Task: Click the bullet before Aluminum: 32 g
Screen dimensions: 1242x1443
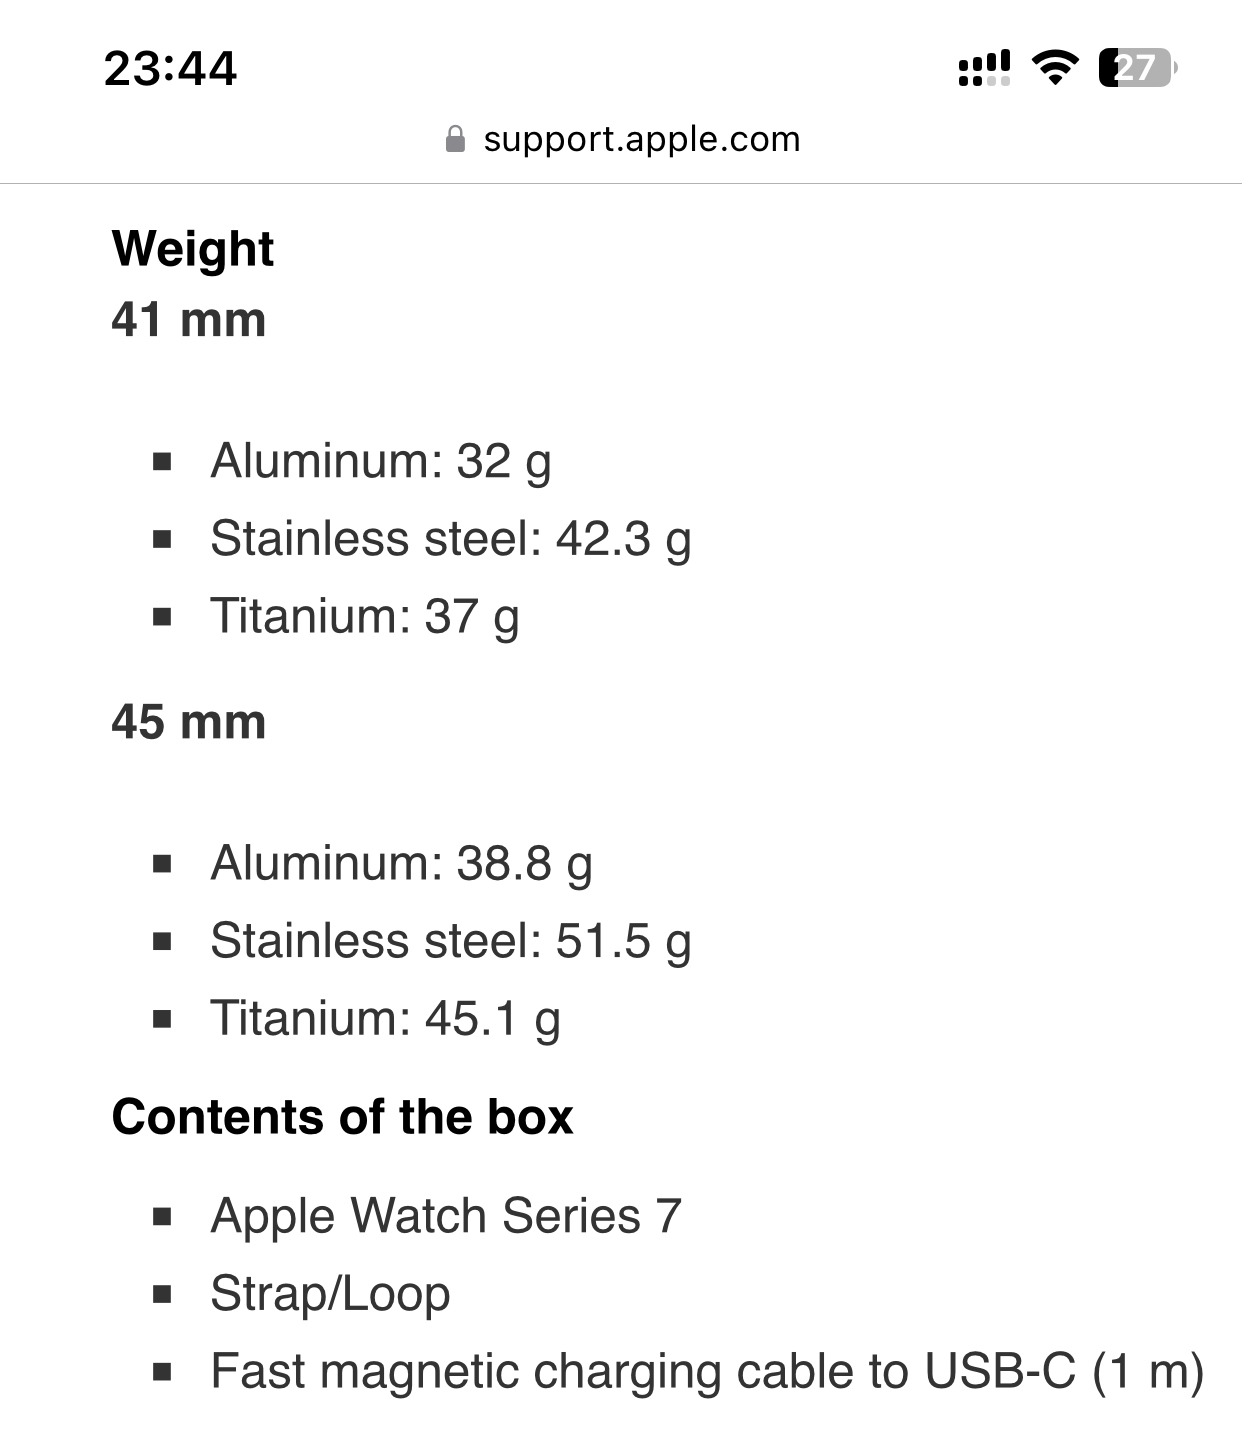Action: [x=163, y=462]
